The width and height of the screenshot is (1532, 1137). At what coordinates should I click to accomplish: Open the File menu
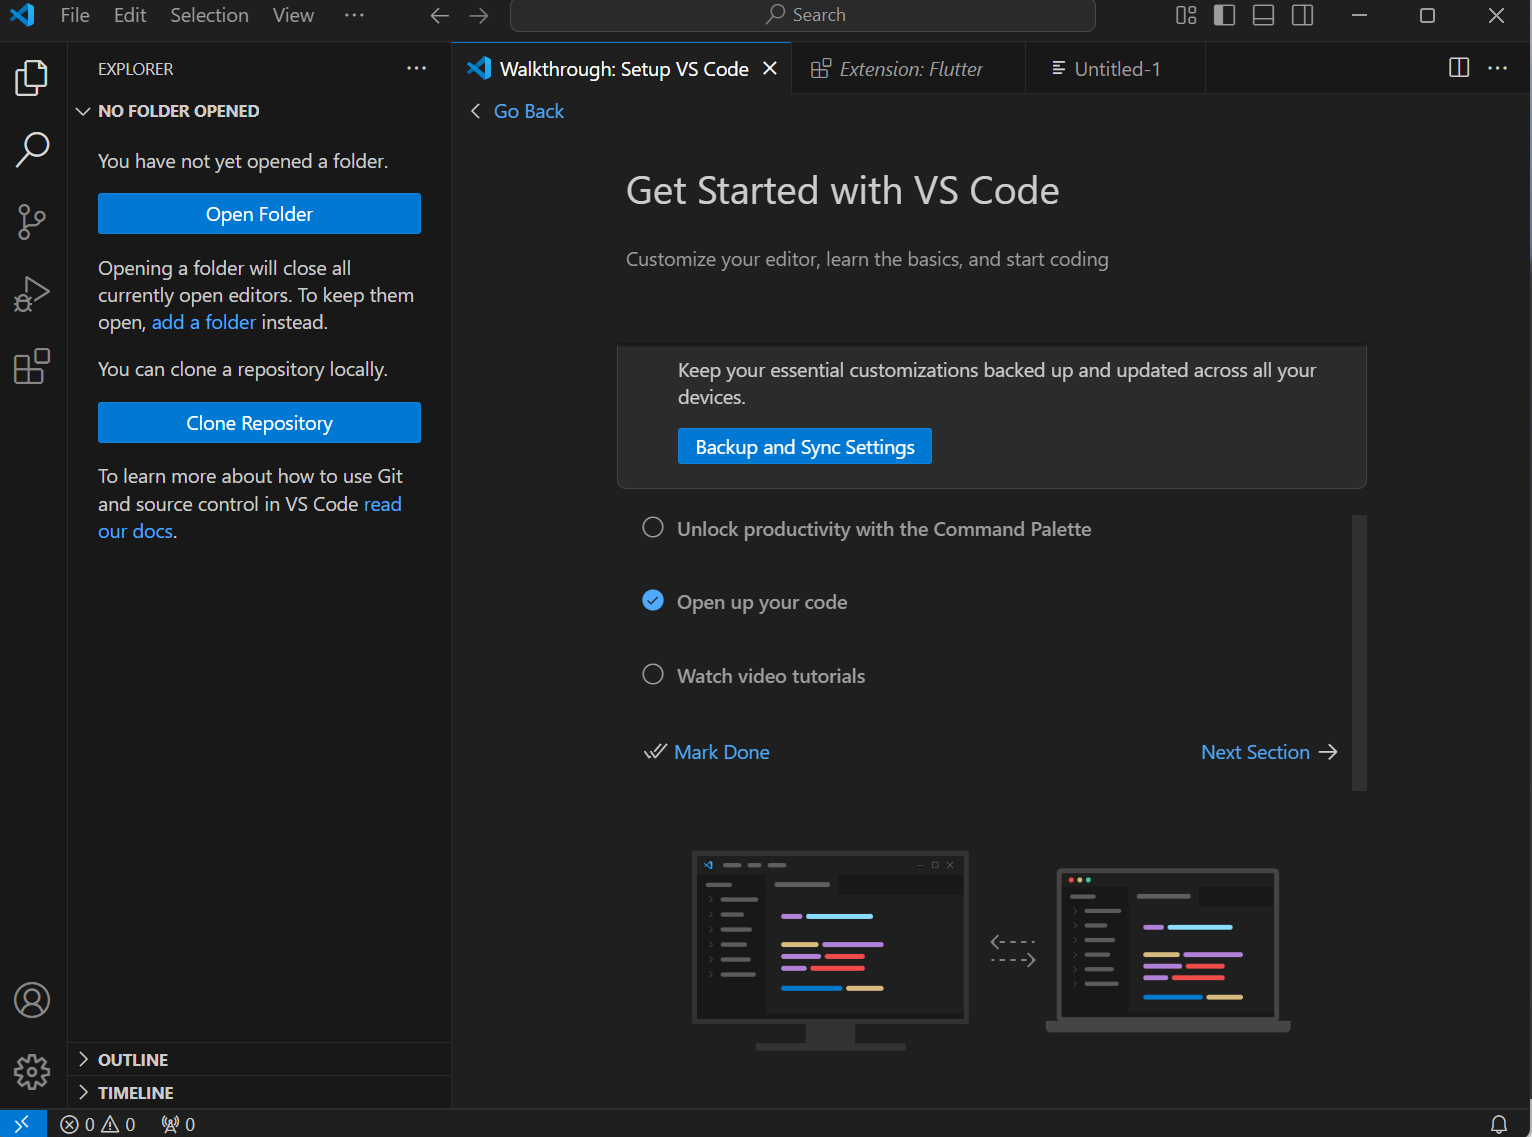coord(75,15)
